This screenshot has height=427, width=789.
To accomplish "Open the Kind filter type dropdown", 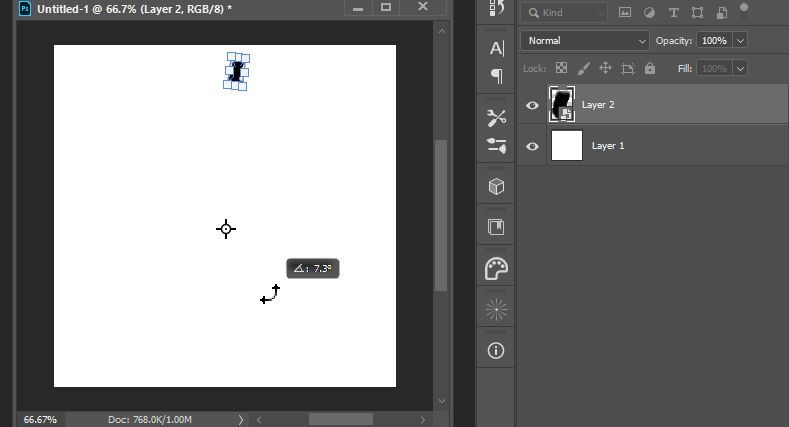I will tap(564, 13).
